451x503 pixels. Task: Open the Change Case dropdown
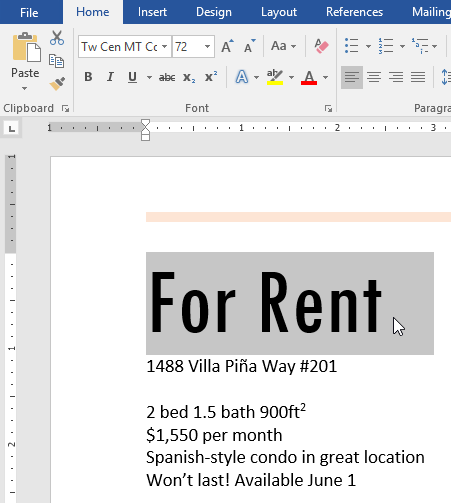pos(284,46)
